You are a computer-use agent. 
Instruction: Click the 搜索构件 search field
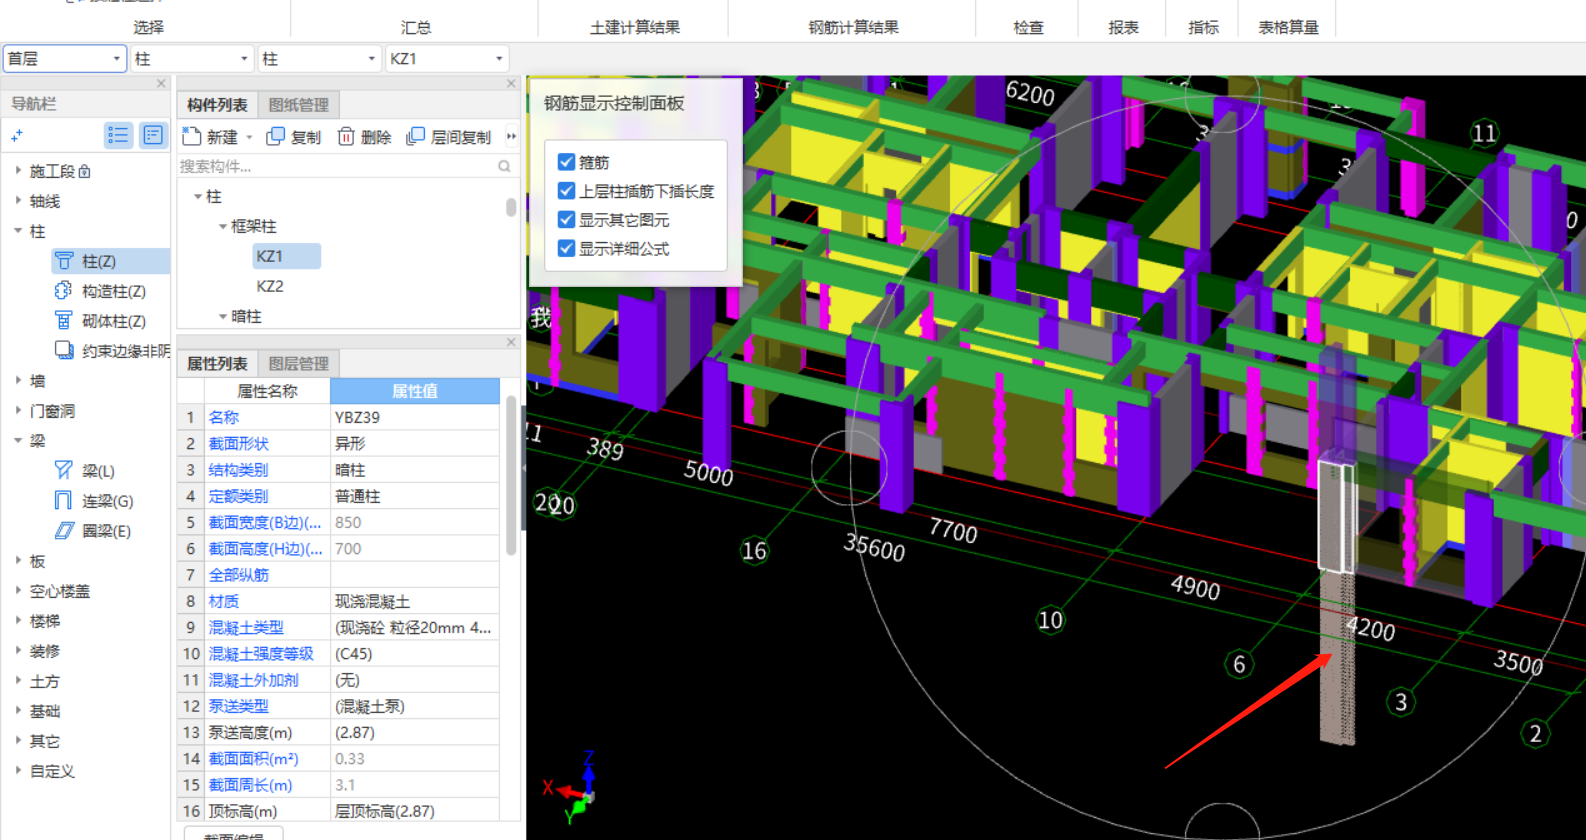point(336,166)
